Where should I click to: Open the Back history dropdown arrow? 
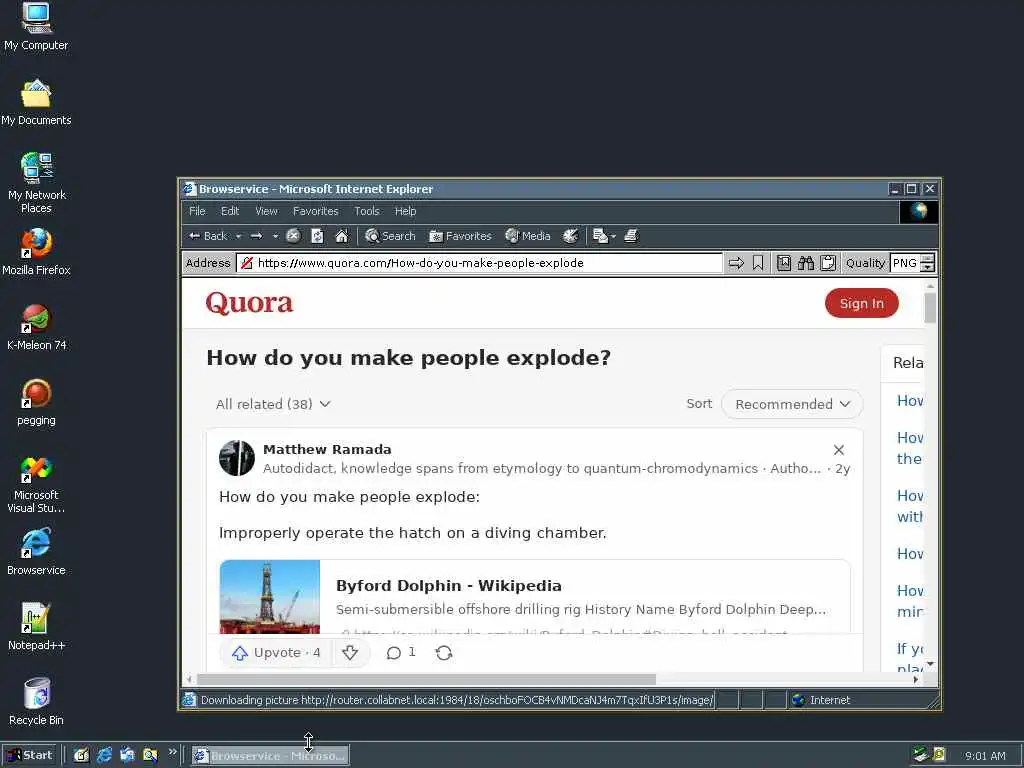238,236
